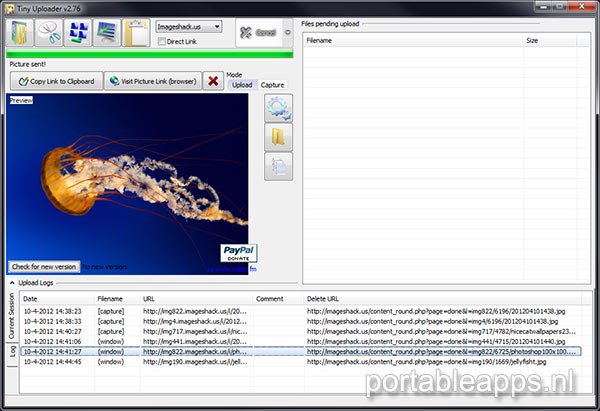This screenshot has height=411, width=600.
Task: Click the img190 imageshack URL cell
Action: tap(195, 361)
